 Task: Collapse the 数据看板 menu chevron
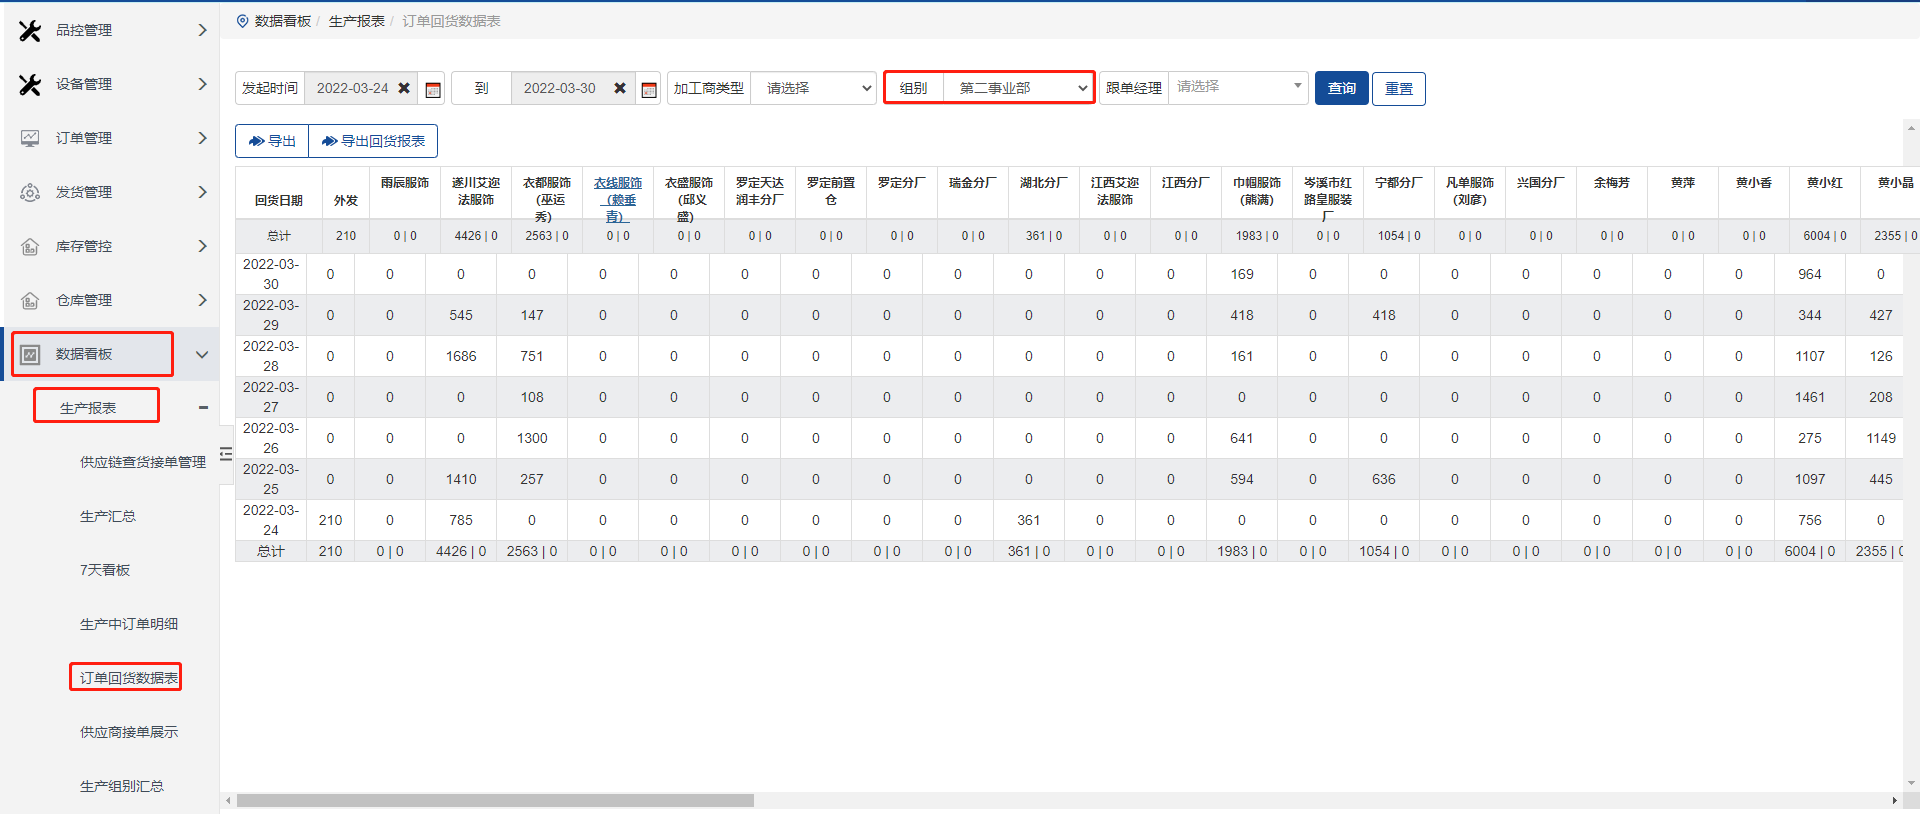(202, 354)
